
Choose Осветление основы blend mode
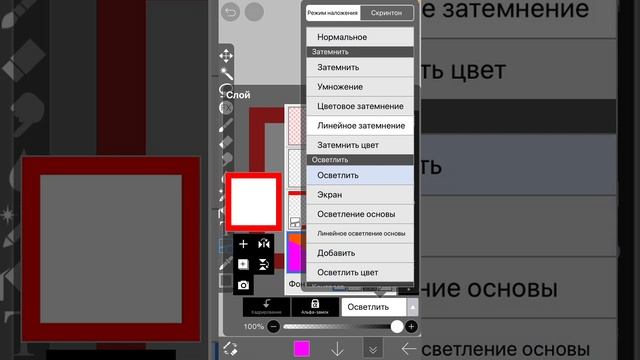360,214
